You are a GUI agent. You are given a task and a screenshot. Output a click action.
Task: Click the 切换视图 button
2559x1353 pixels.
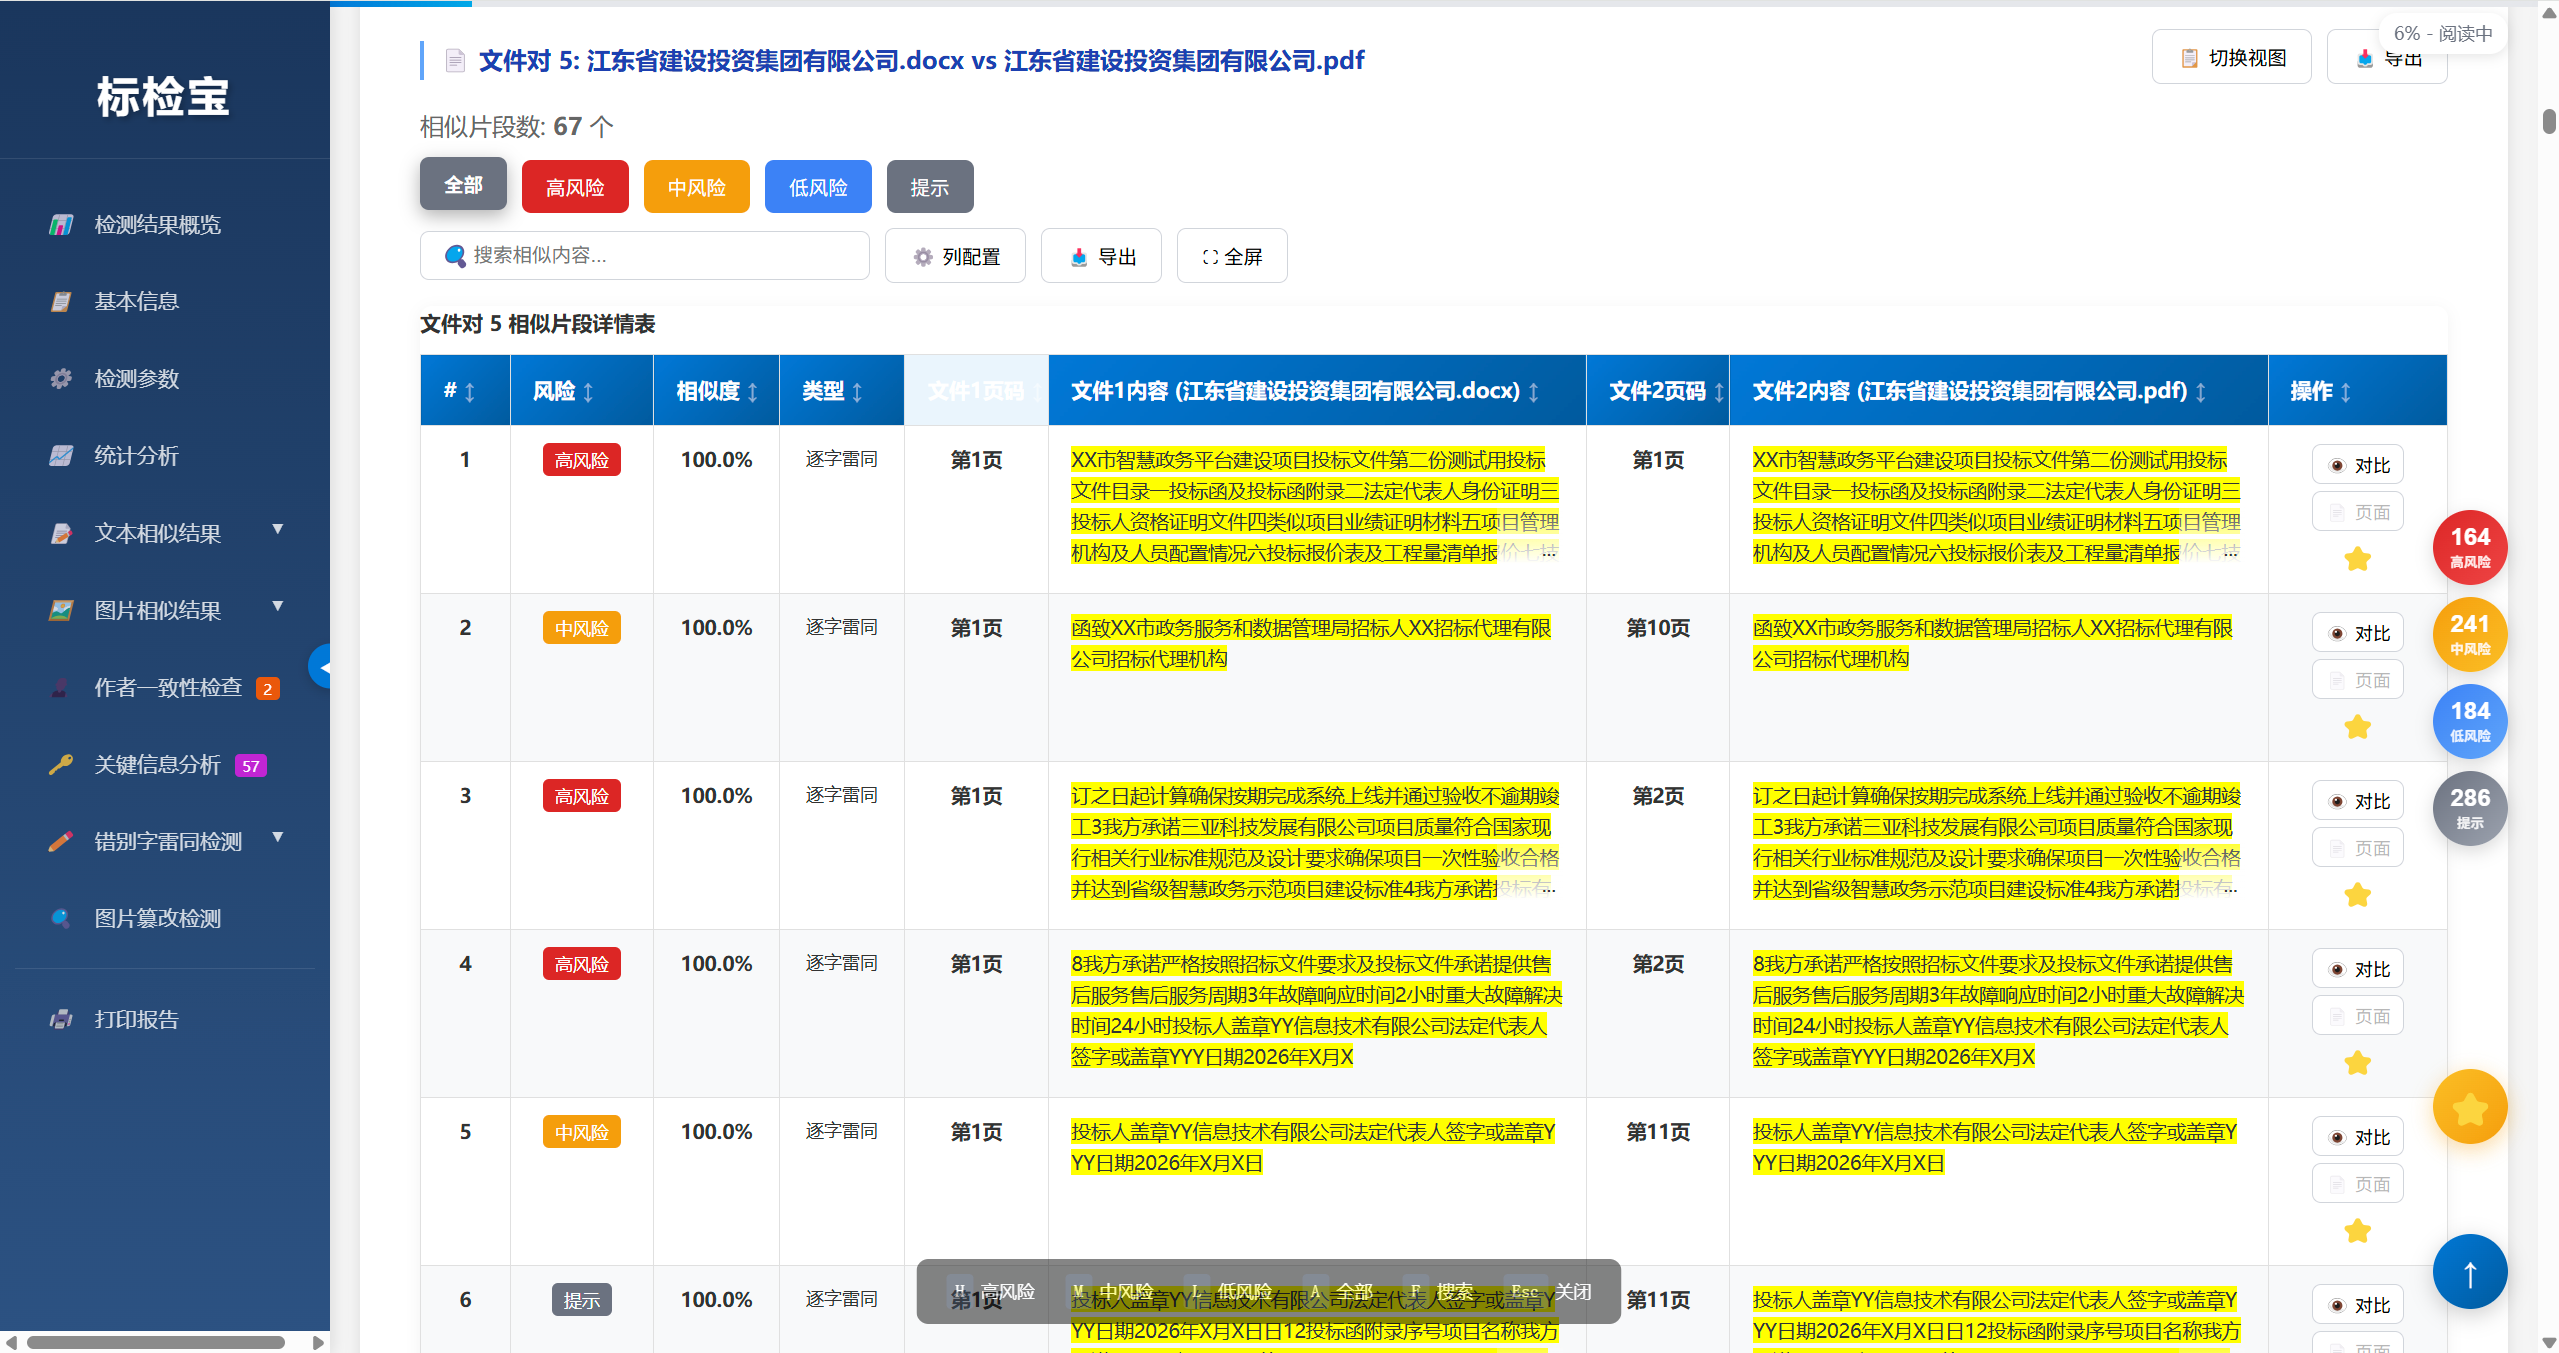2232,58
